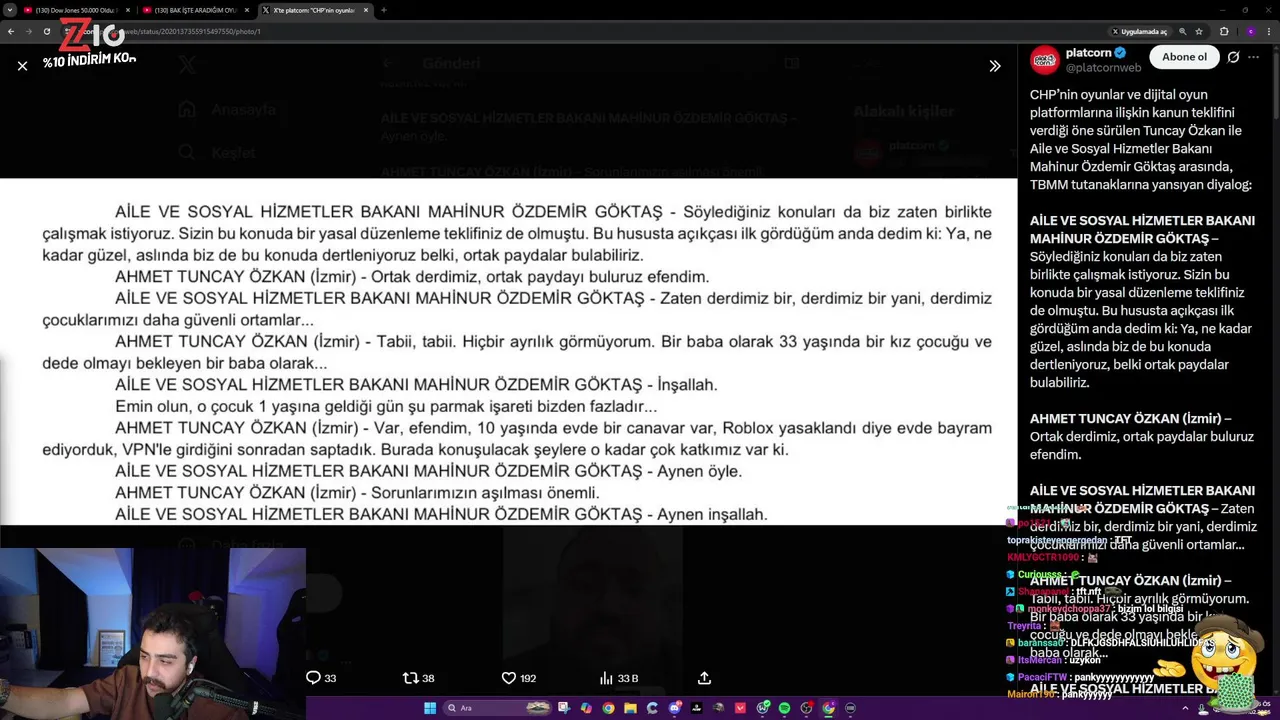Open the tab search dropdown arrow
This screenshot has height=720, width=1280.
tap(9, 10)
